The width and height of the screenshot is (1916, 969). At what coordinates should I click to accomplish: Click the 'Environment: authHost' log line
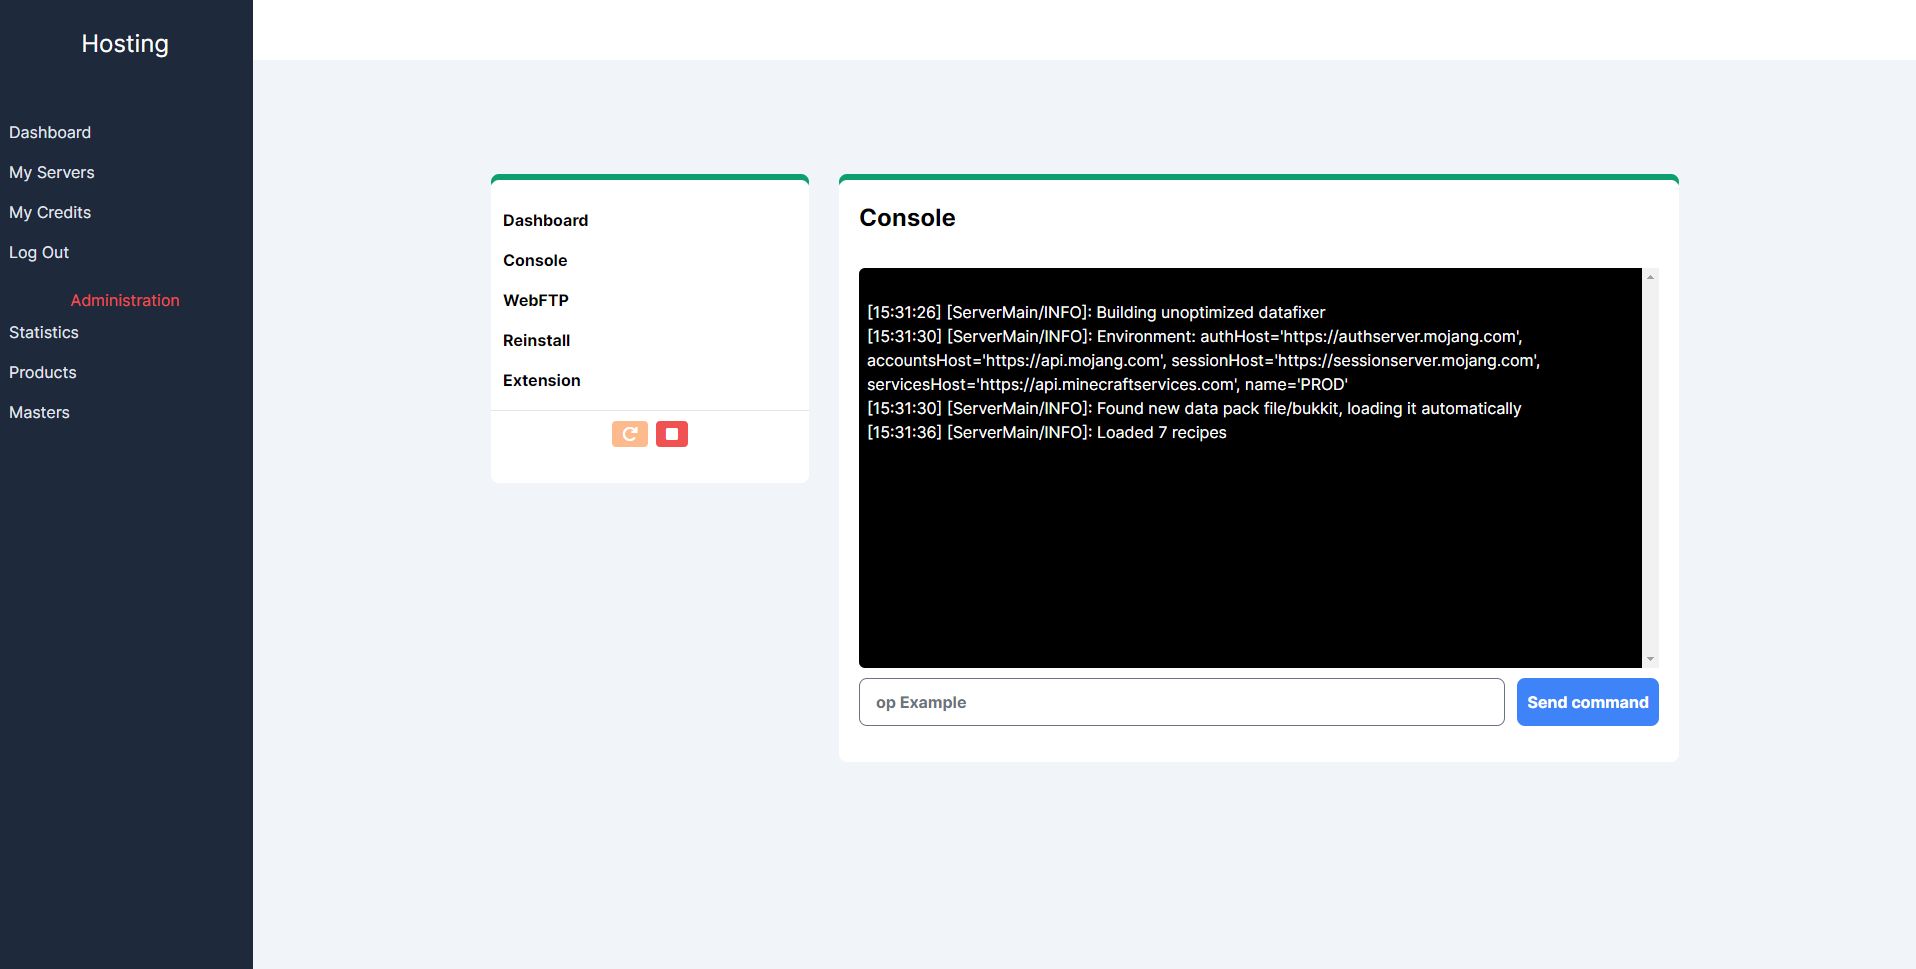pyautogui.click(x=1195, y=336)
